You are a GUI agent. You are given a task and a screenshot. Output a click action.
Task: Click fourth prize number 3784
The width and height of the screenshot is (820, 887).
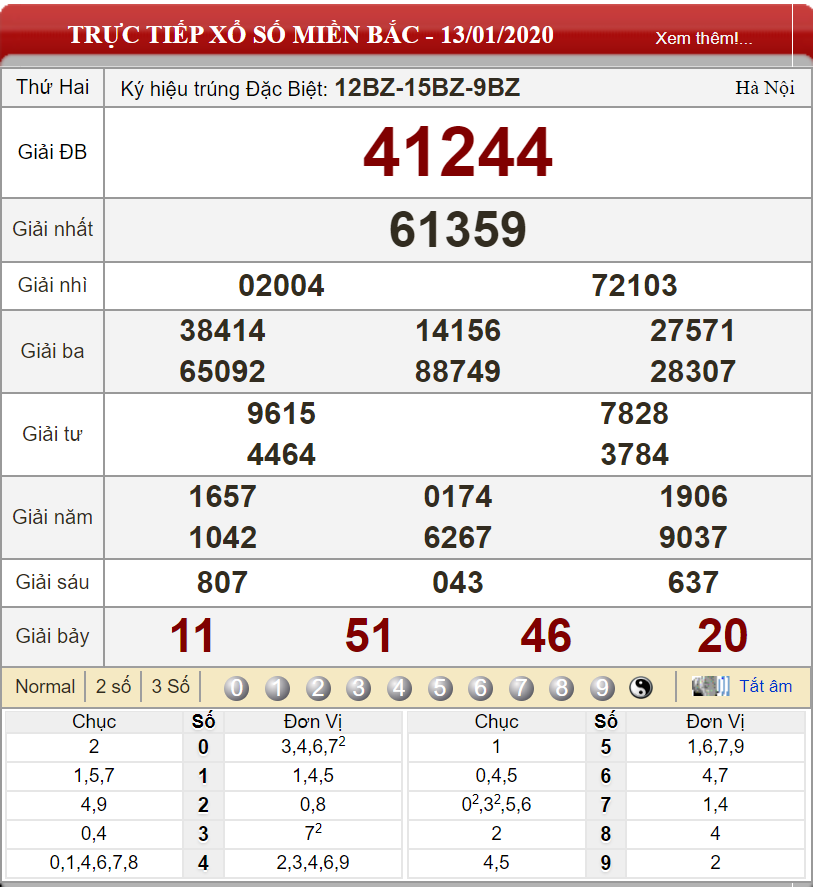pos(635,455)
